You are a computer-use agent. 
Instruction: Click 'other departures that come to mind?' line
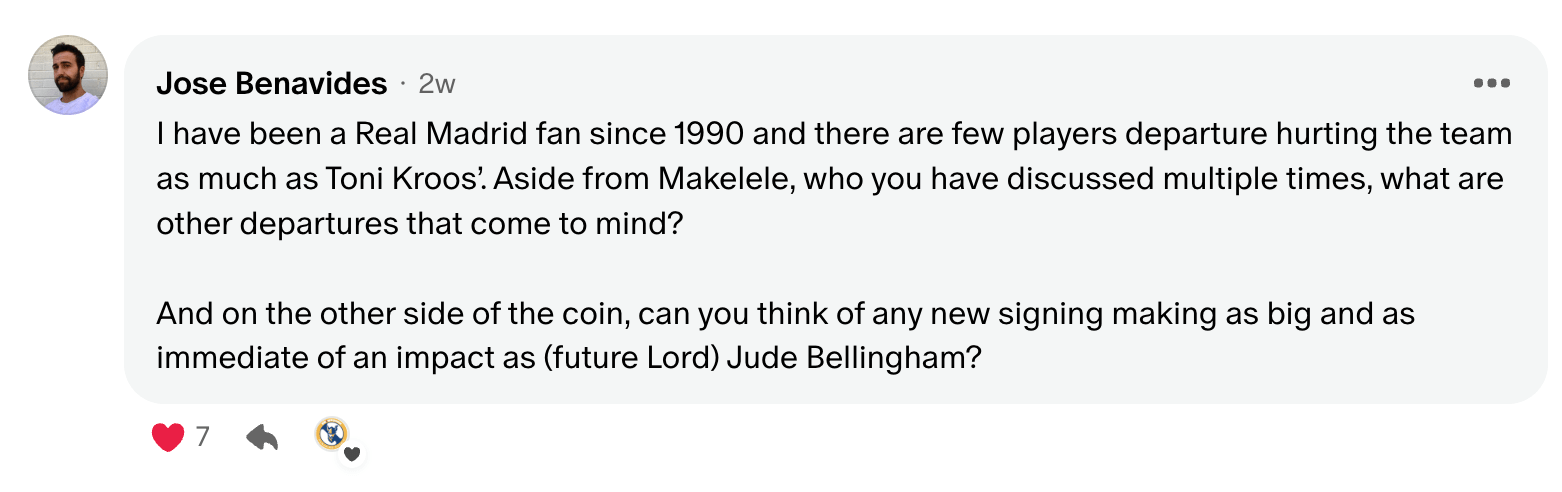[x=418, y=224]
